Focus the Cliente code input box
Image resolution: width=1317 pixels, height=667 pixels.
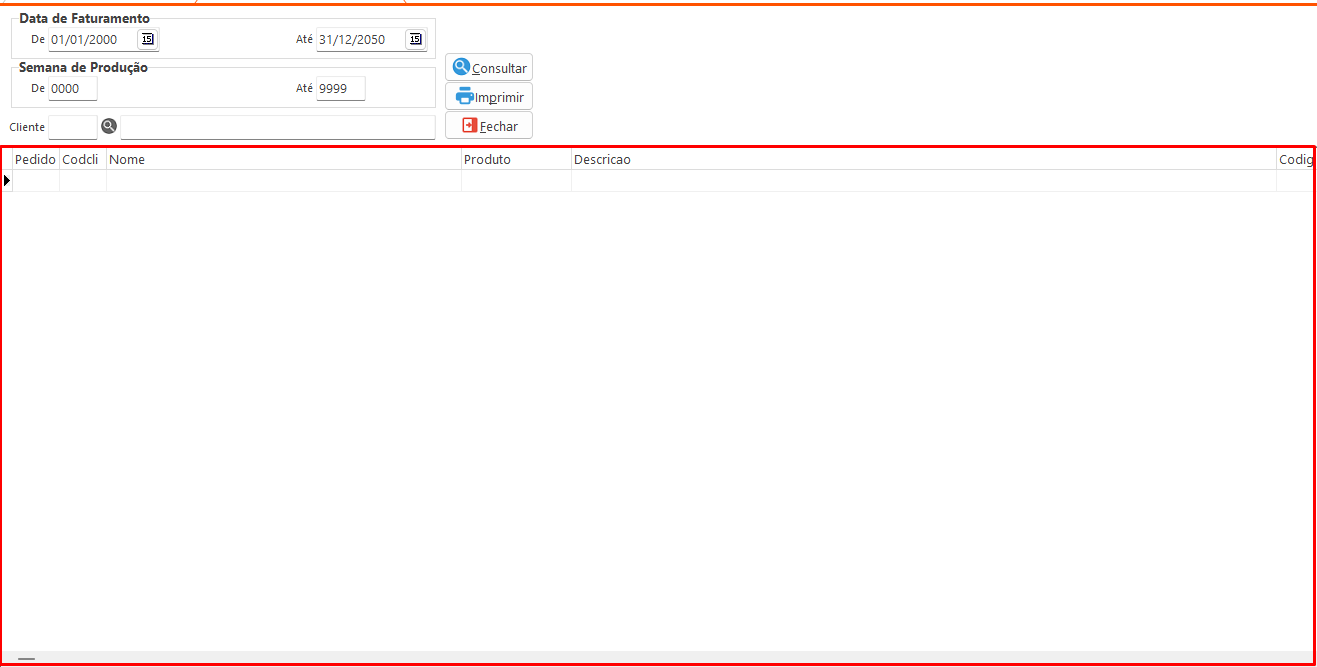tap(73, 127)
